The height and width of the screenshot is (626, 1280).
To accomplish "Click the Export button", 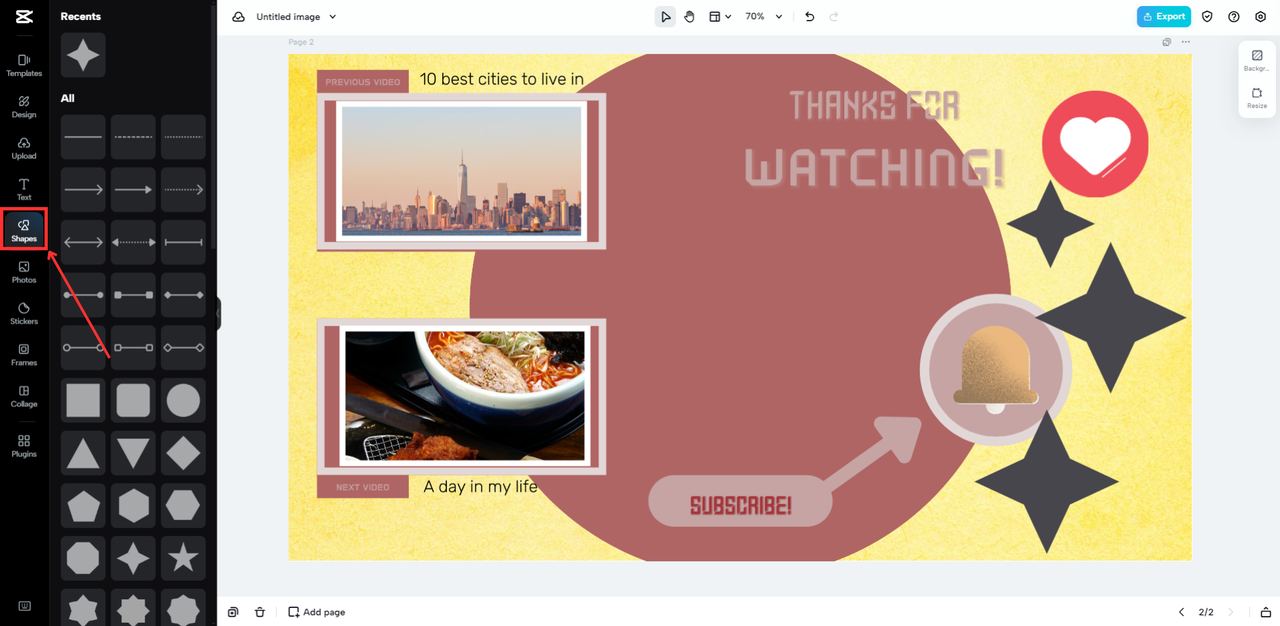I will point(1164,17).
